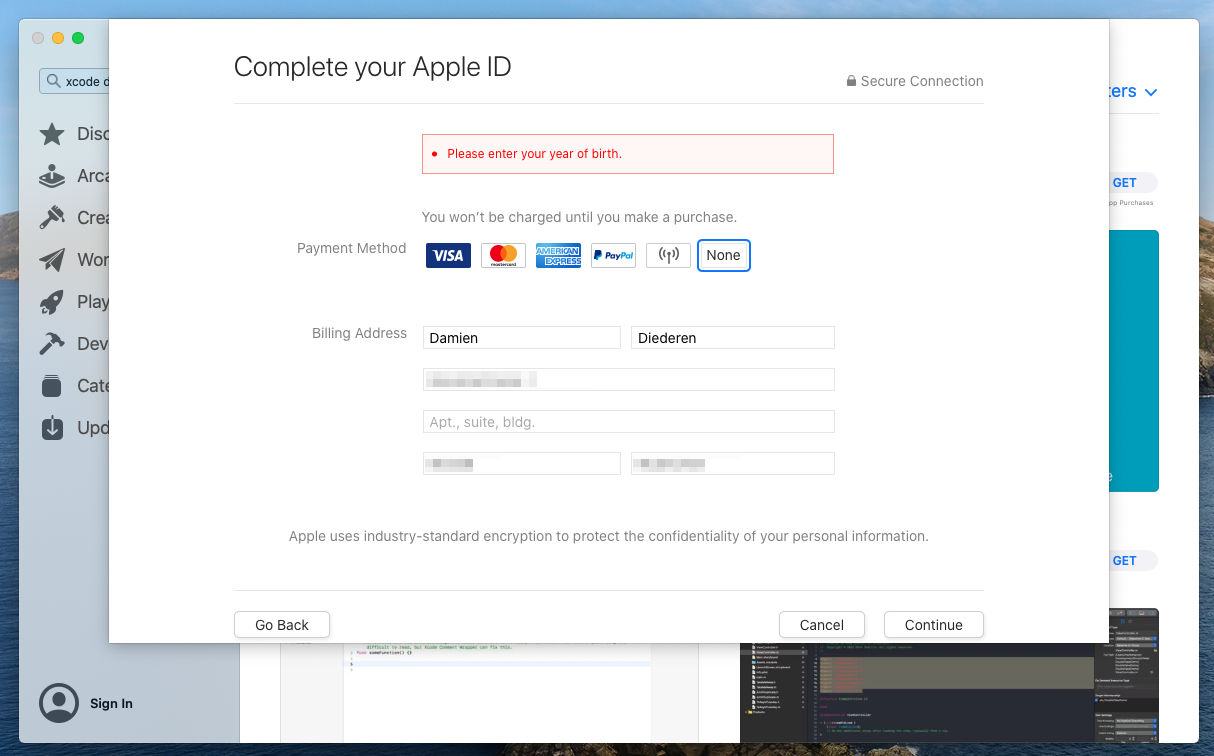
Task: Click the Go Back button
Action: tap(282, 625)
